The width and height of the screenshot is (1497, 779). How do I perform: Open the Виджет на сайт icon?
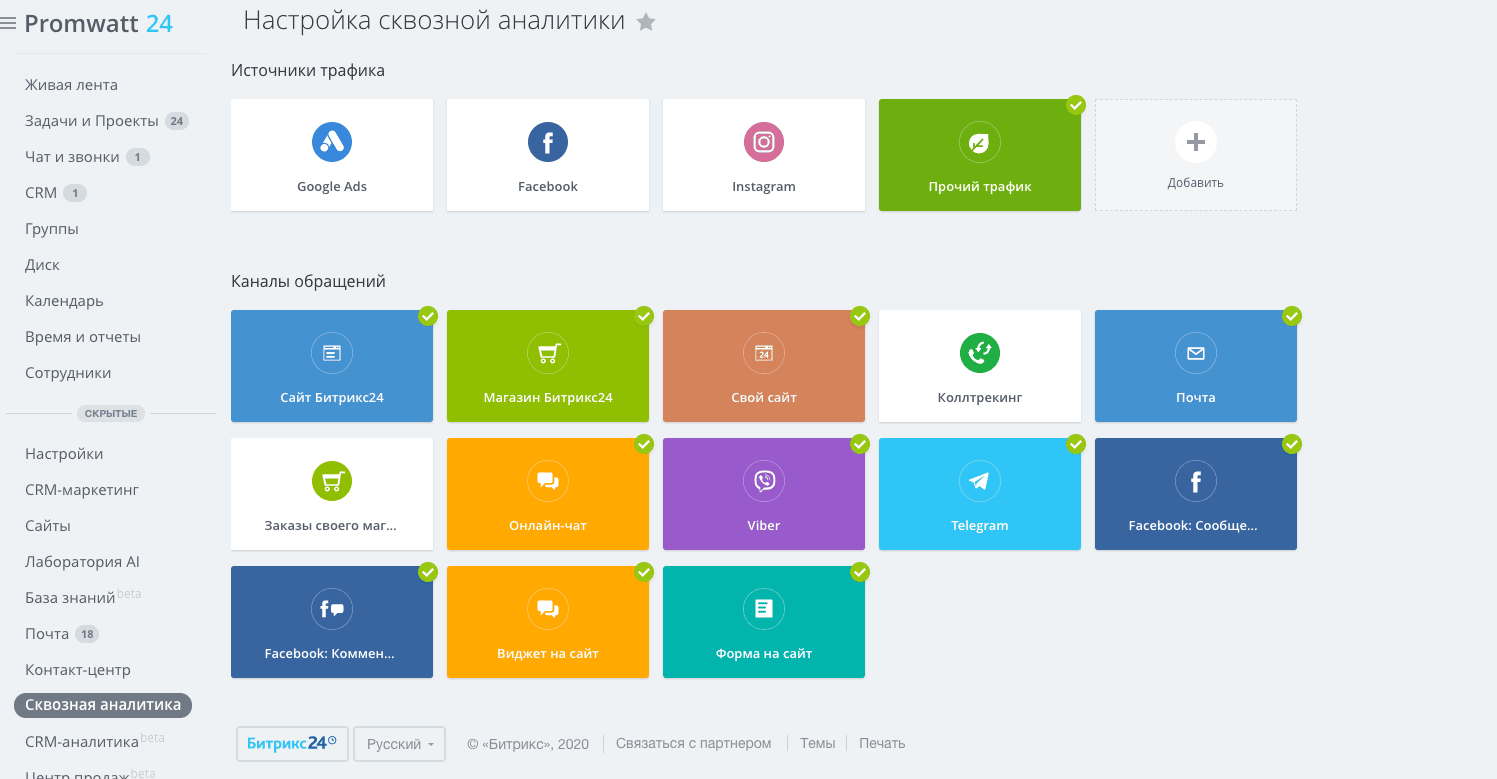coord(548,609)
